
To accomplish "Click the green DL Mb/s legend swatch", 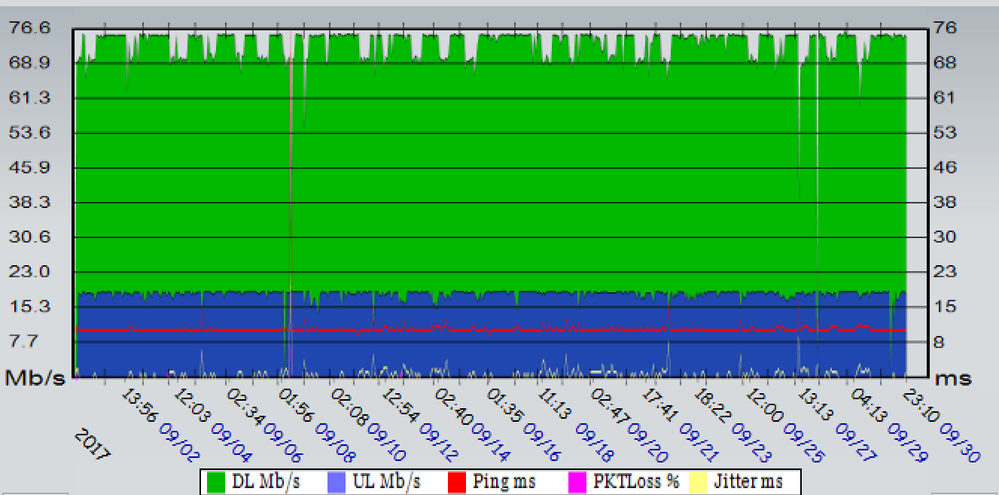I will 215,481.
